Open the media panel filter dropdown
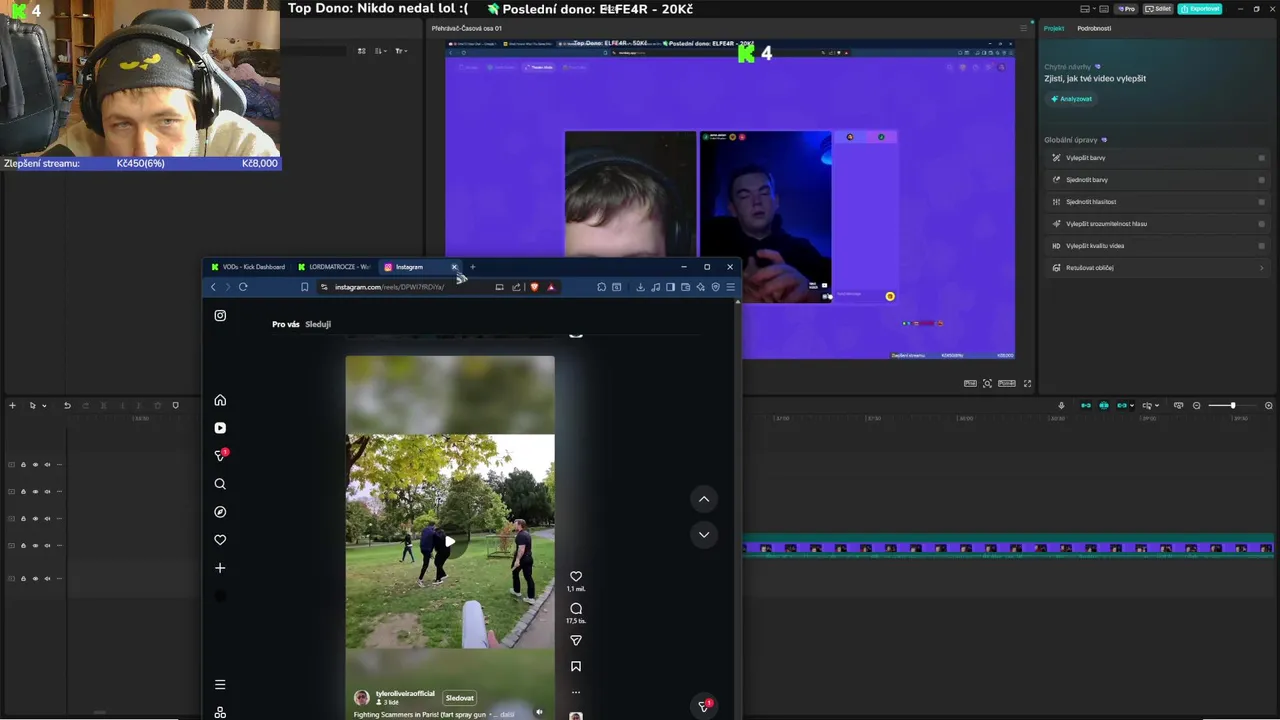 tap(400, 50)
